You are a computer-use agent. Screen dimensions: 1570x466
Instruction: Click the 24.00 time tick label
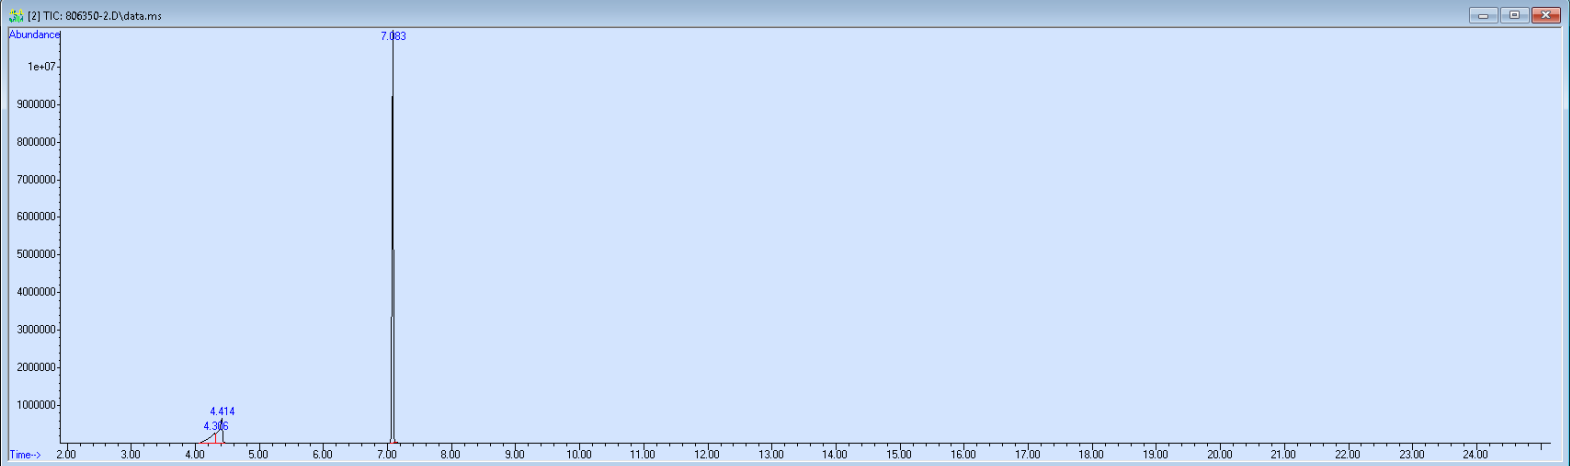[x=1475, y=455]
